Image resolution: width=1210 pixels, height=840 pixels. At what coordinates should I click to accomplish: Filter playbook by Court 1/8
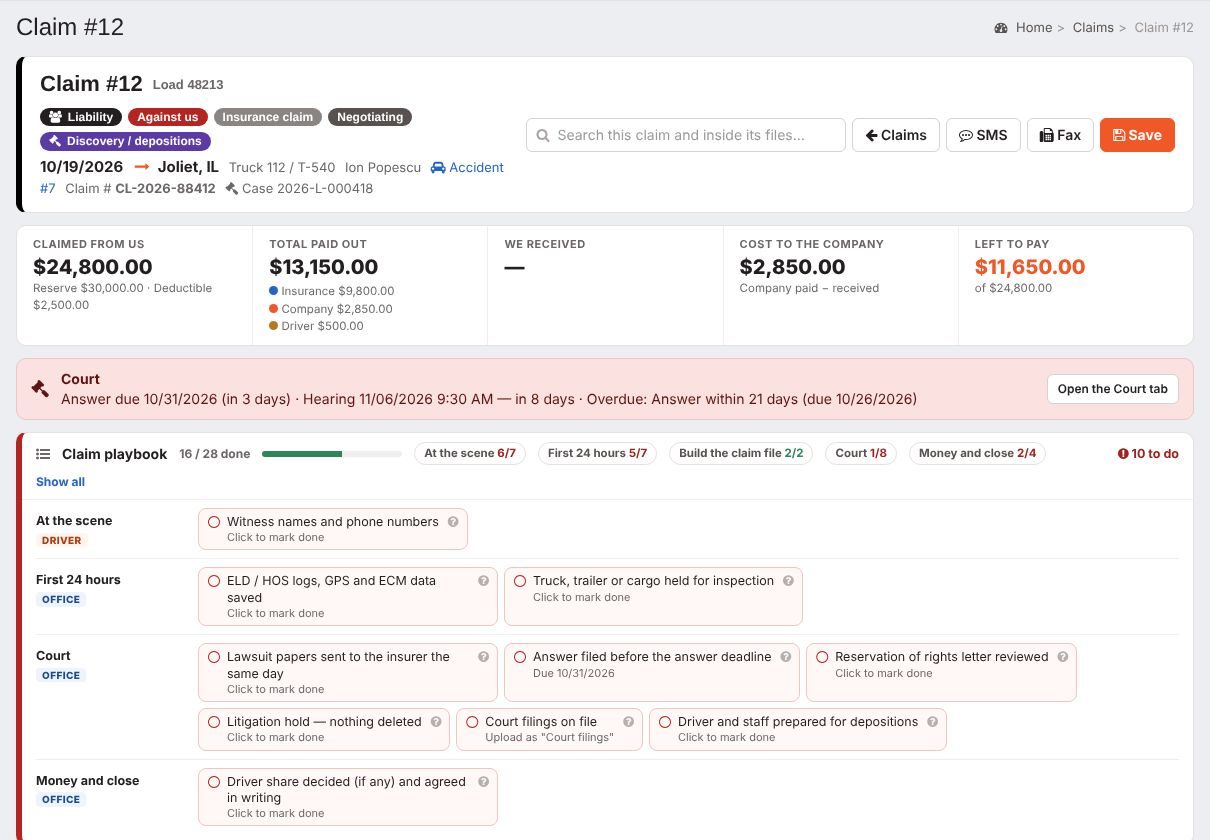coord(861,453)
